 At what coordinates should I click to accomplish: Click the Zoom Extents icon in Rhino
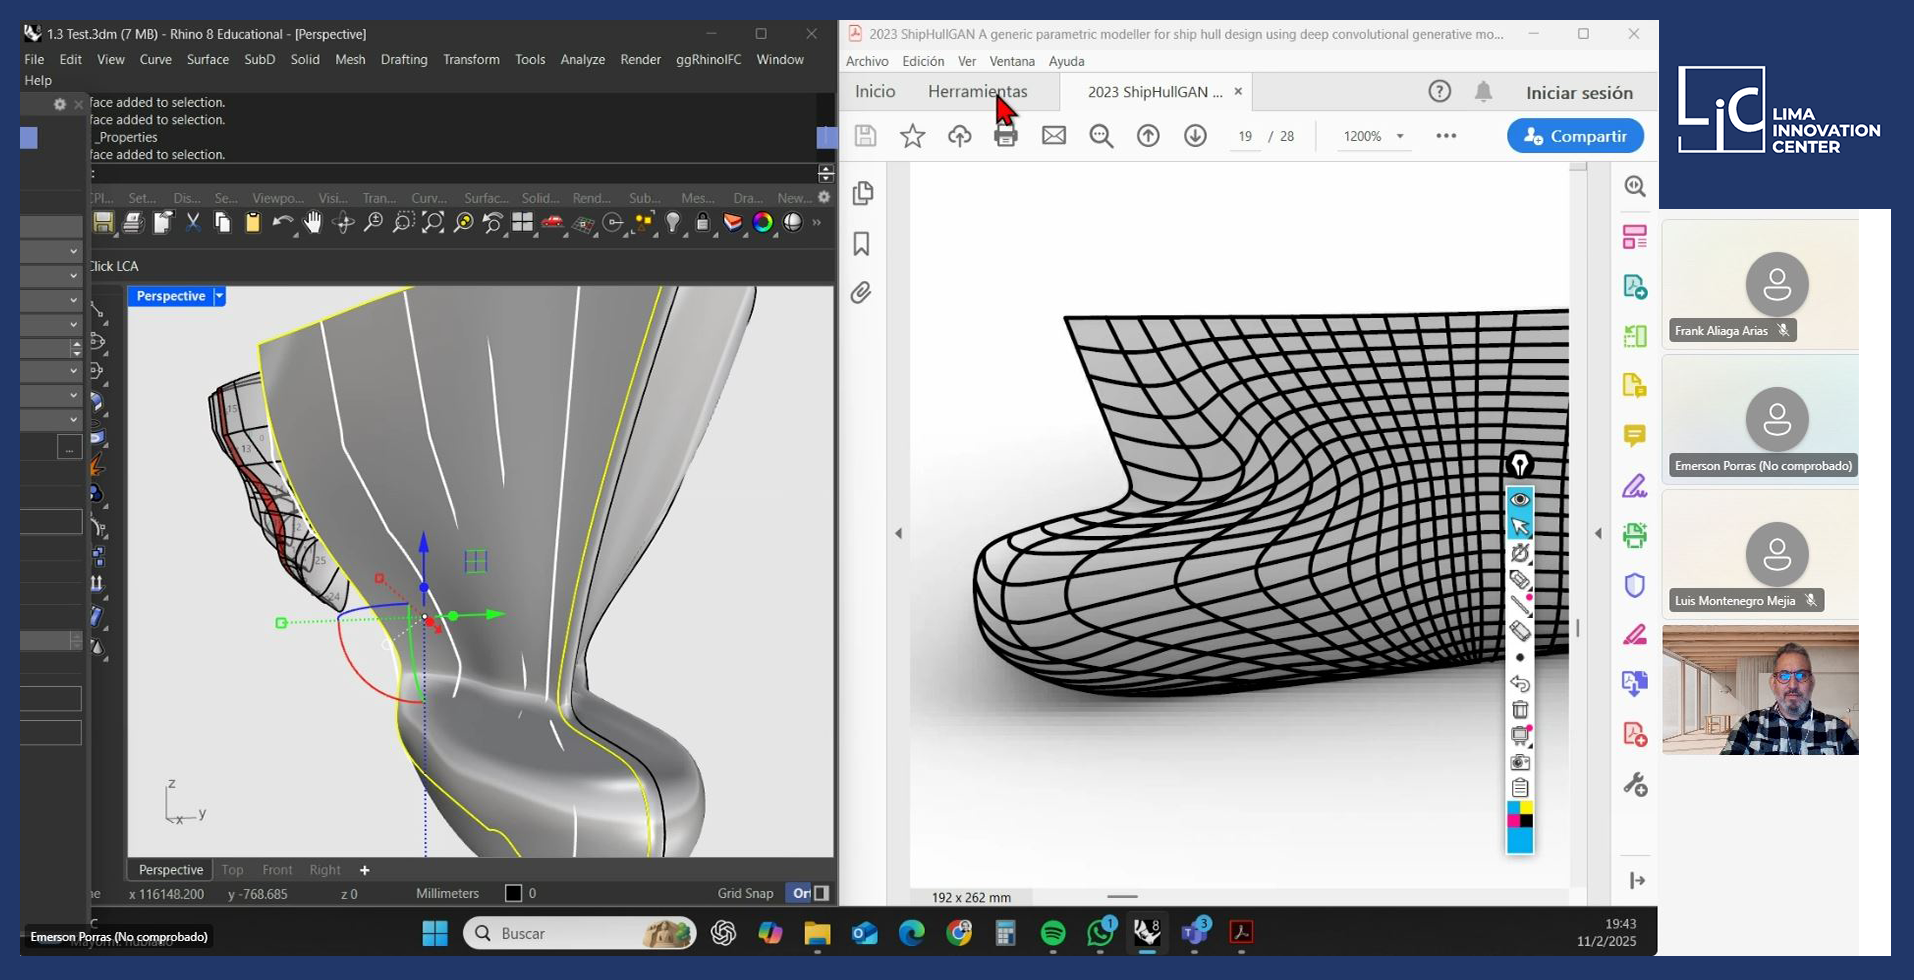tap(433, 223)
